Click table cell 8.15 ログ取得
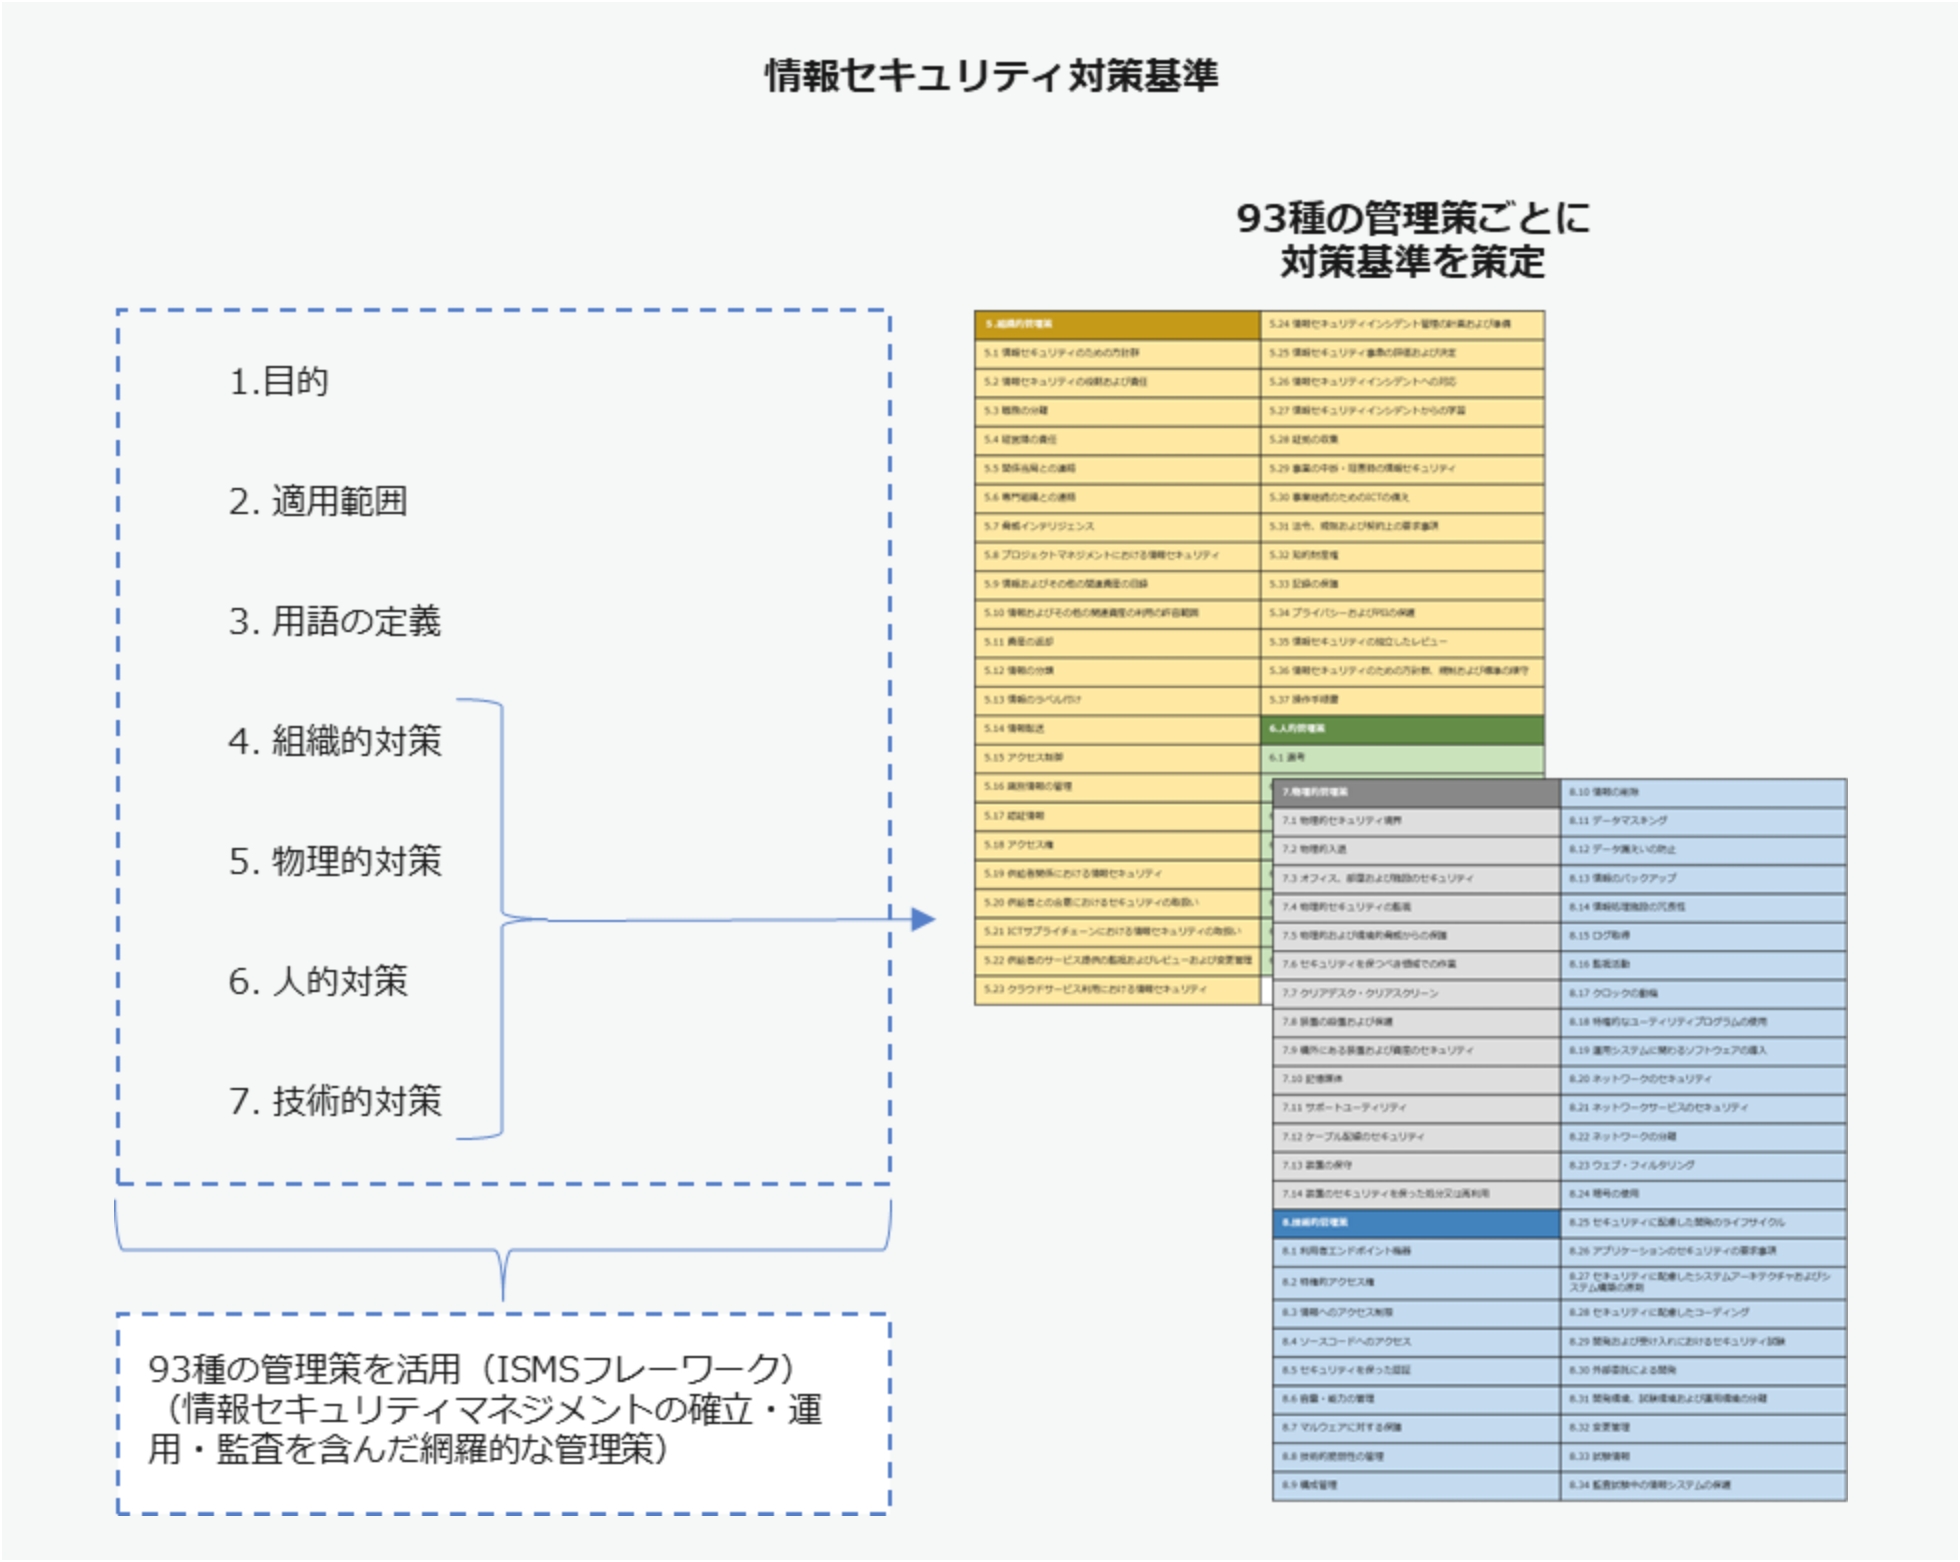This screenshot has height=1562, width=1960. (x=1703, y=937)
